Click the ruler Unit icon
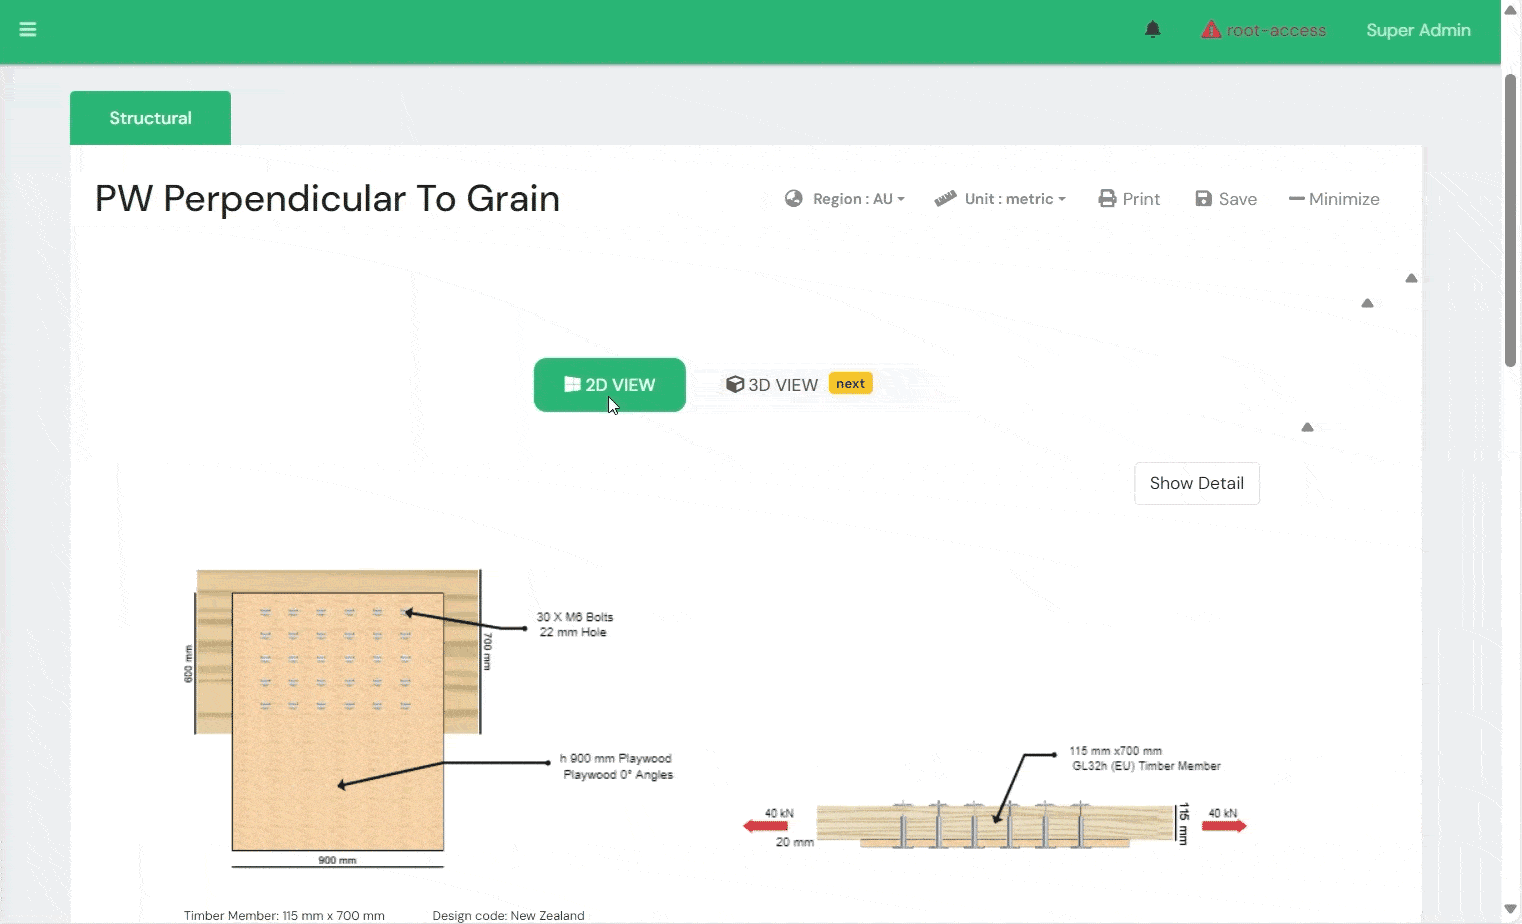 945,199
